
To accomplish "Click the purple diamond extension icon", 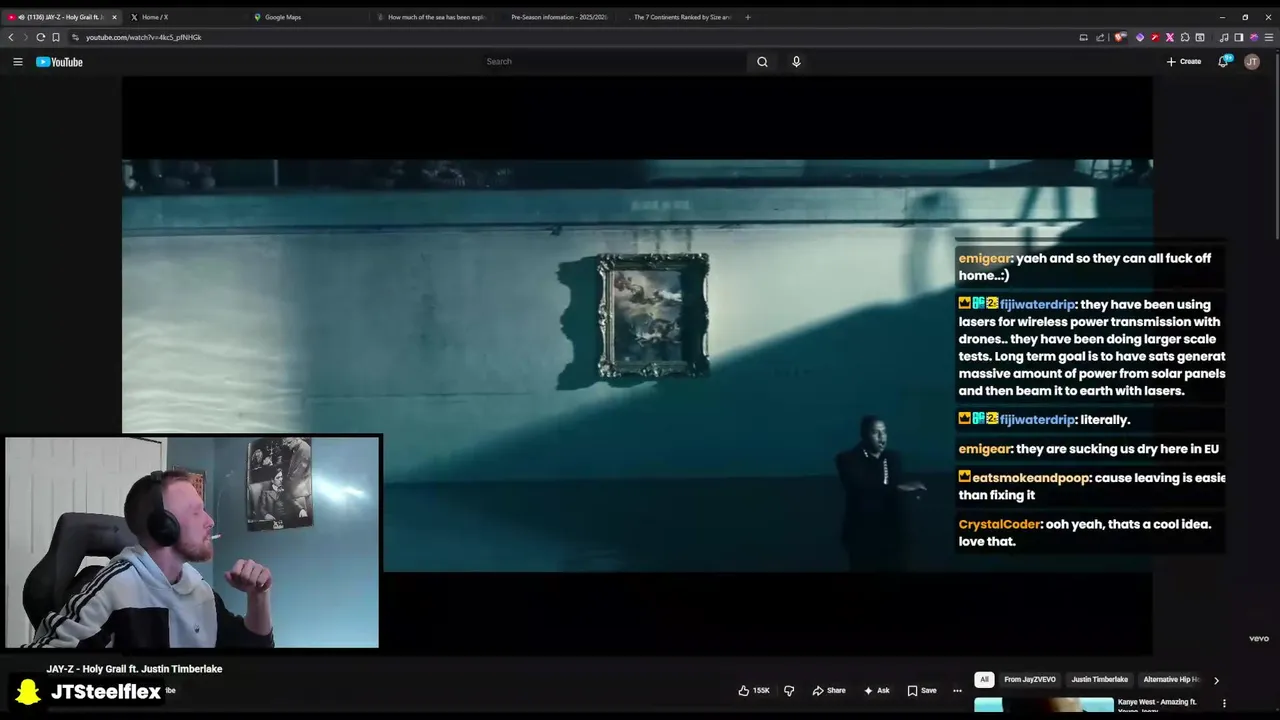I will [x=1139, y=37].
